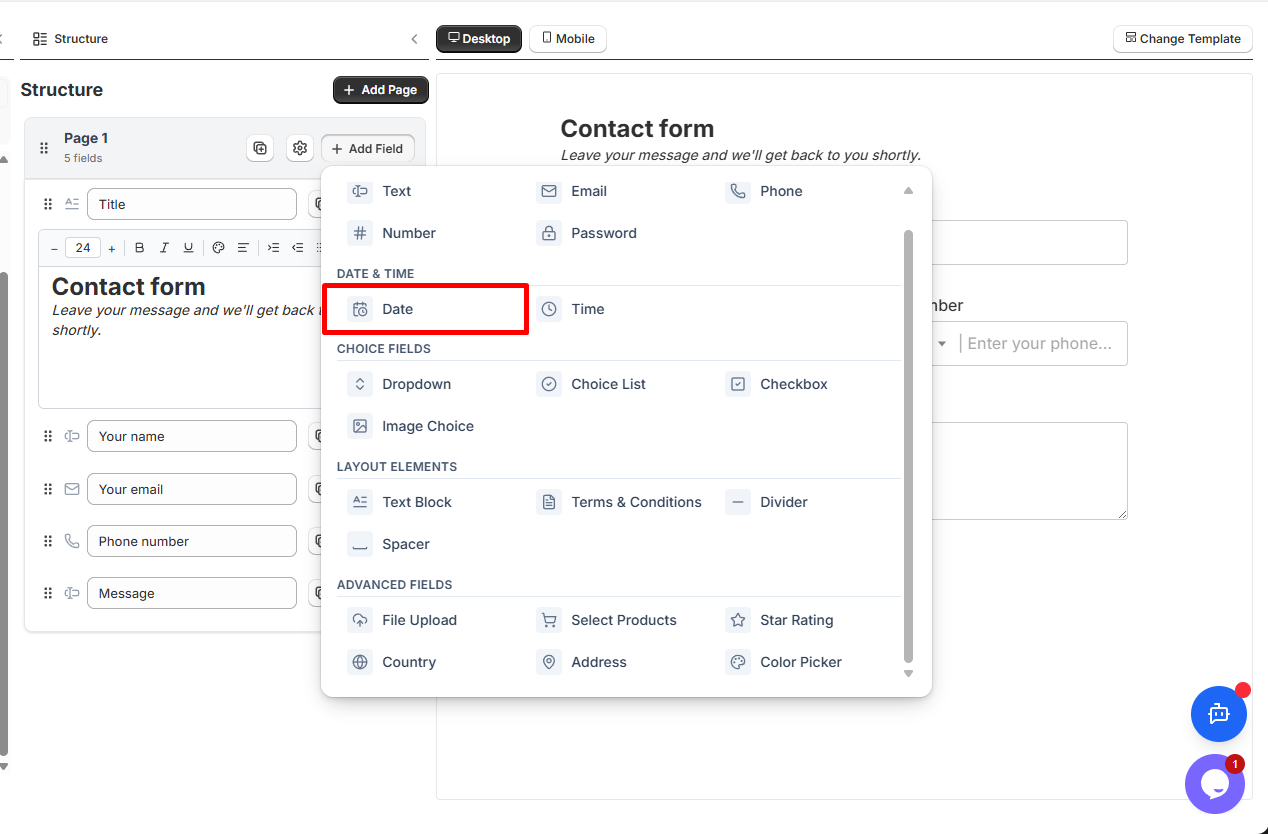Increase font size with plus button

111,248
